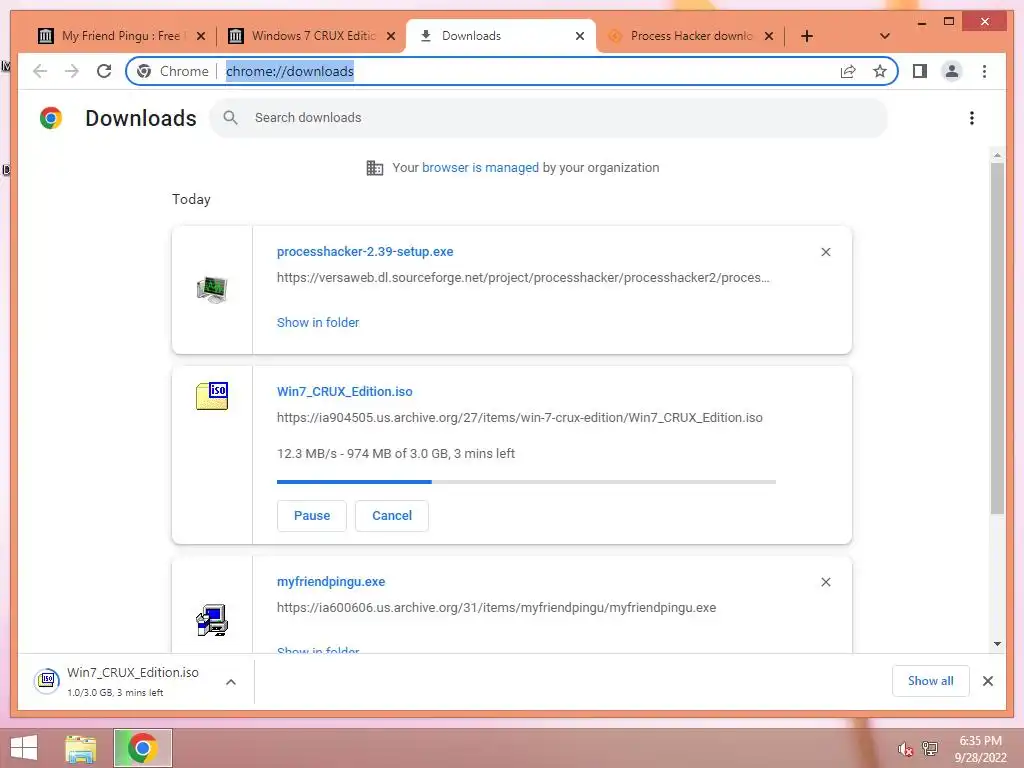
Task: Bookmark this tab with the star icon
Action: (x=880, y=71)
